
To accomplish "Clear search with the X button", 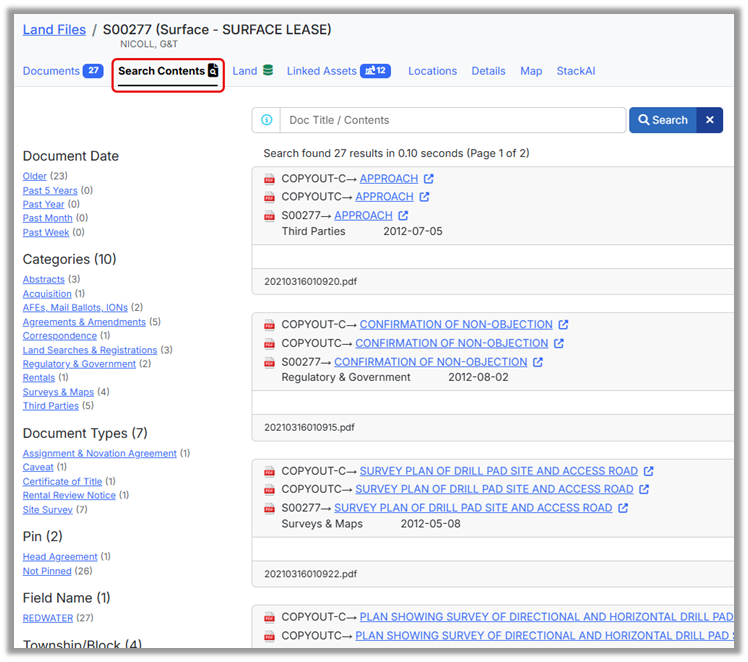I will coord(709,120).
